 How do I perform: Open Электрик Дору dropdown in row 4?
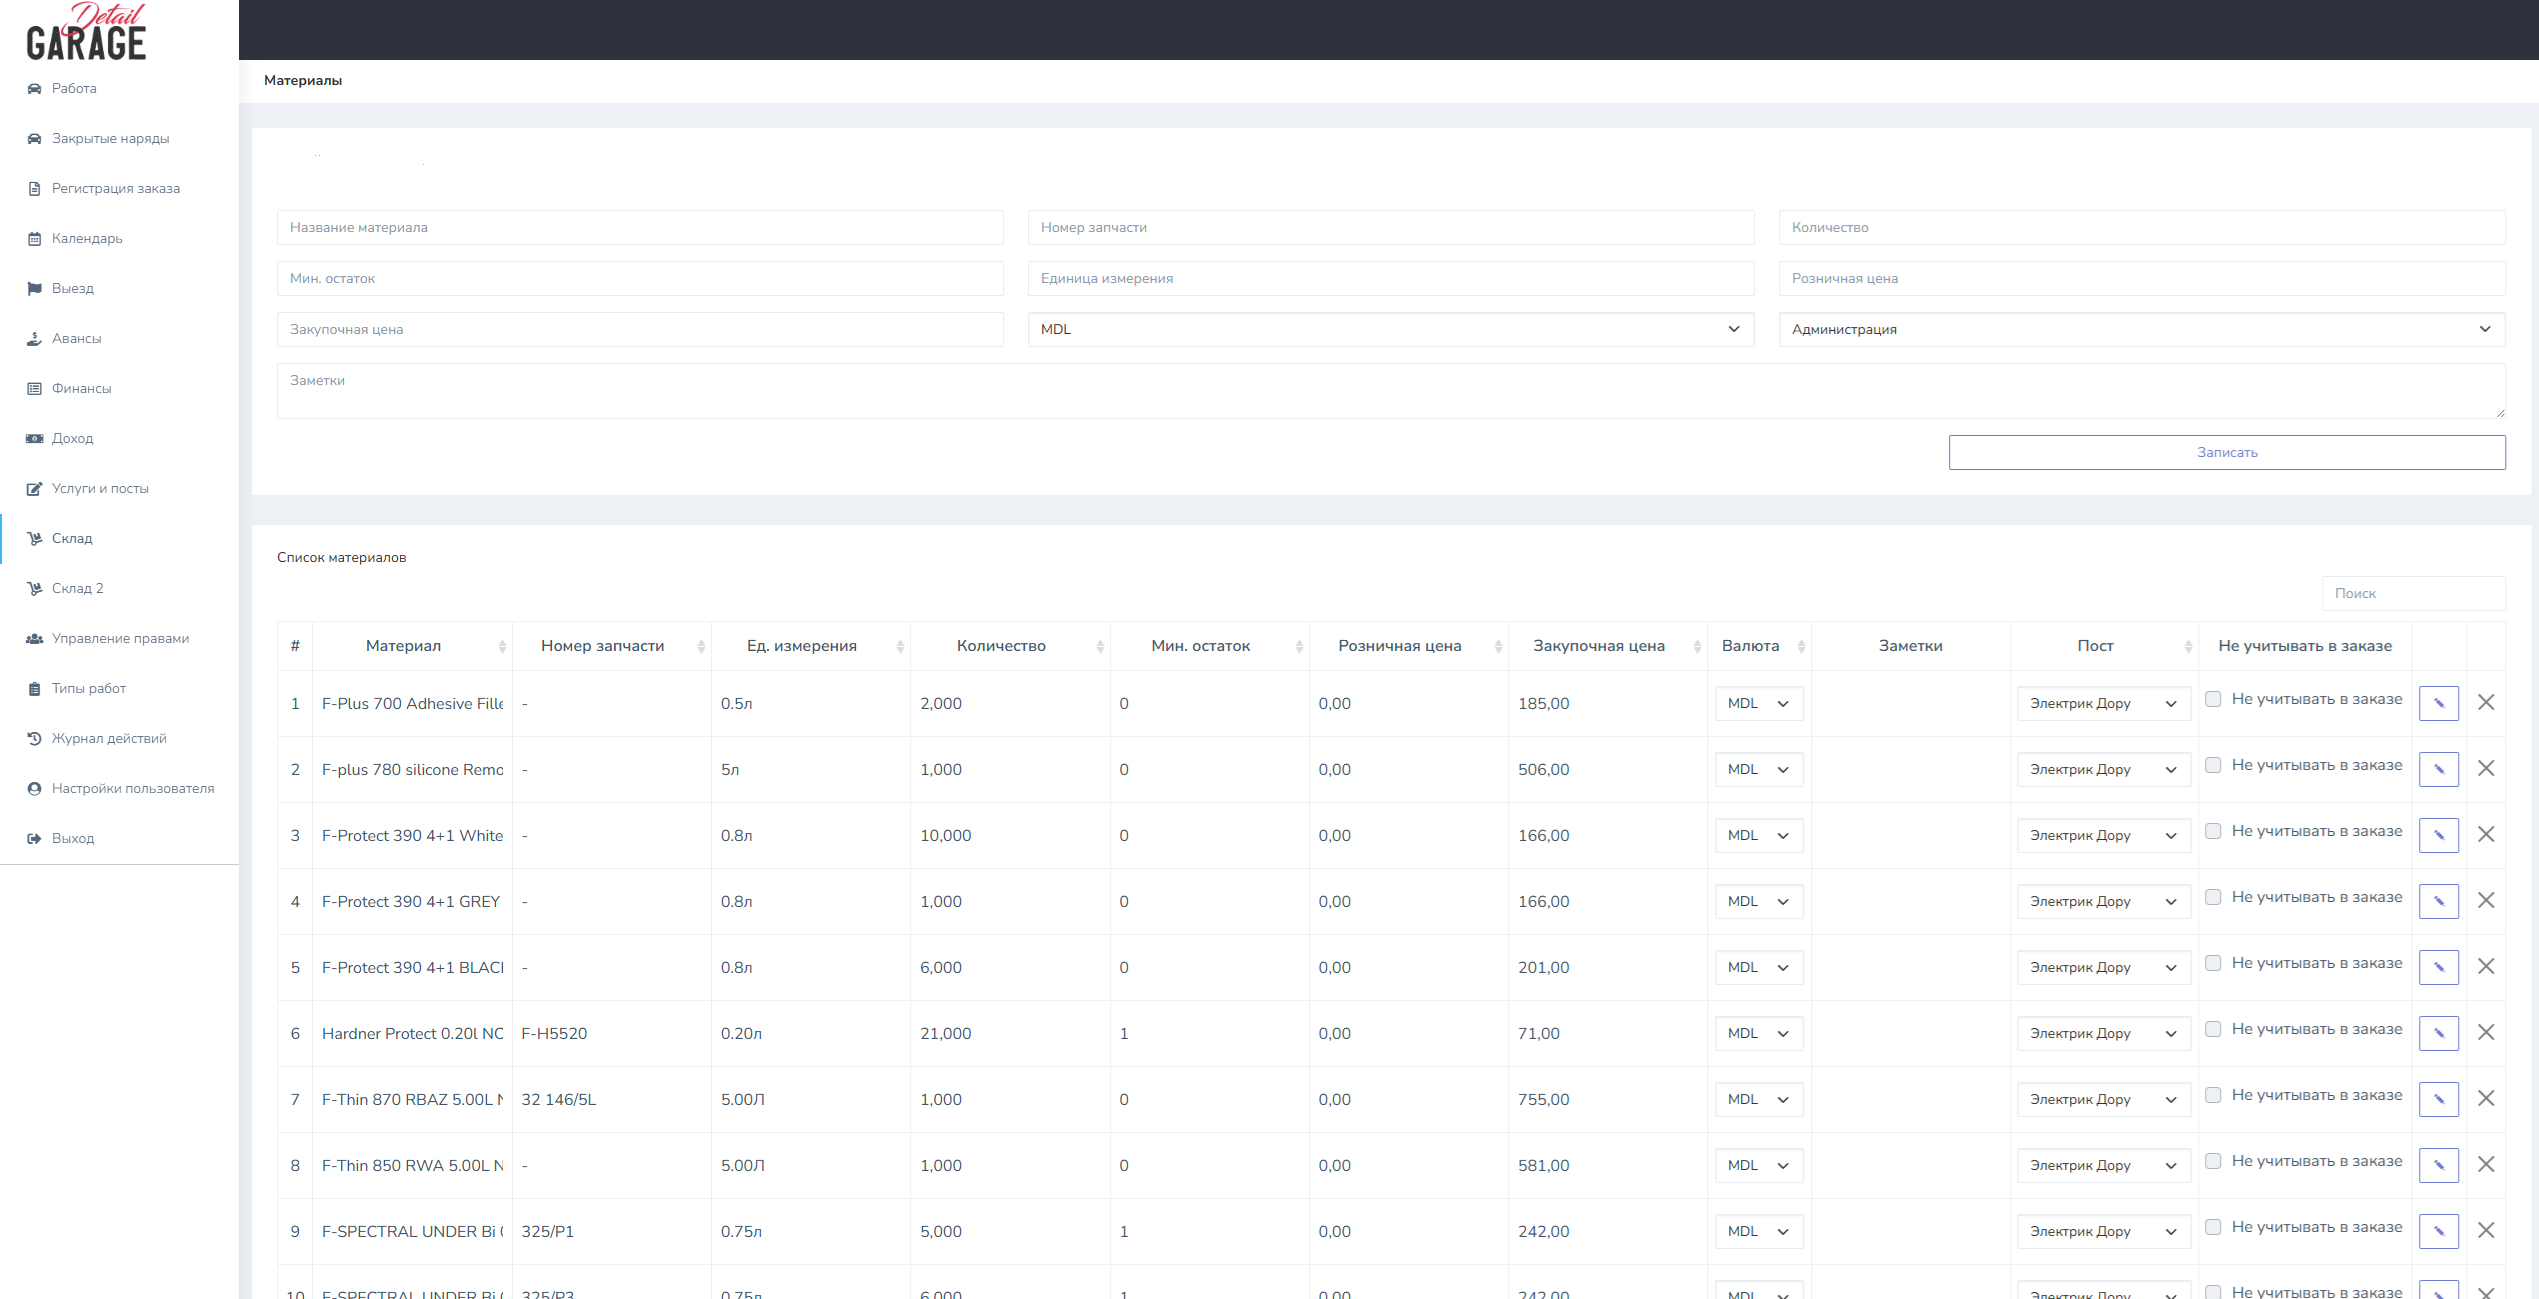click(x=2102, y=901)
